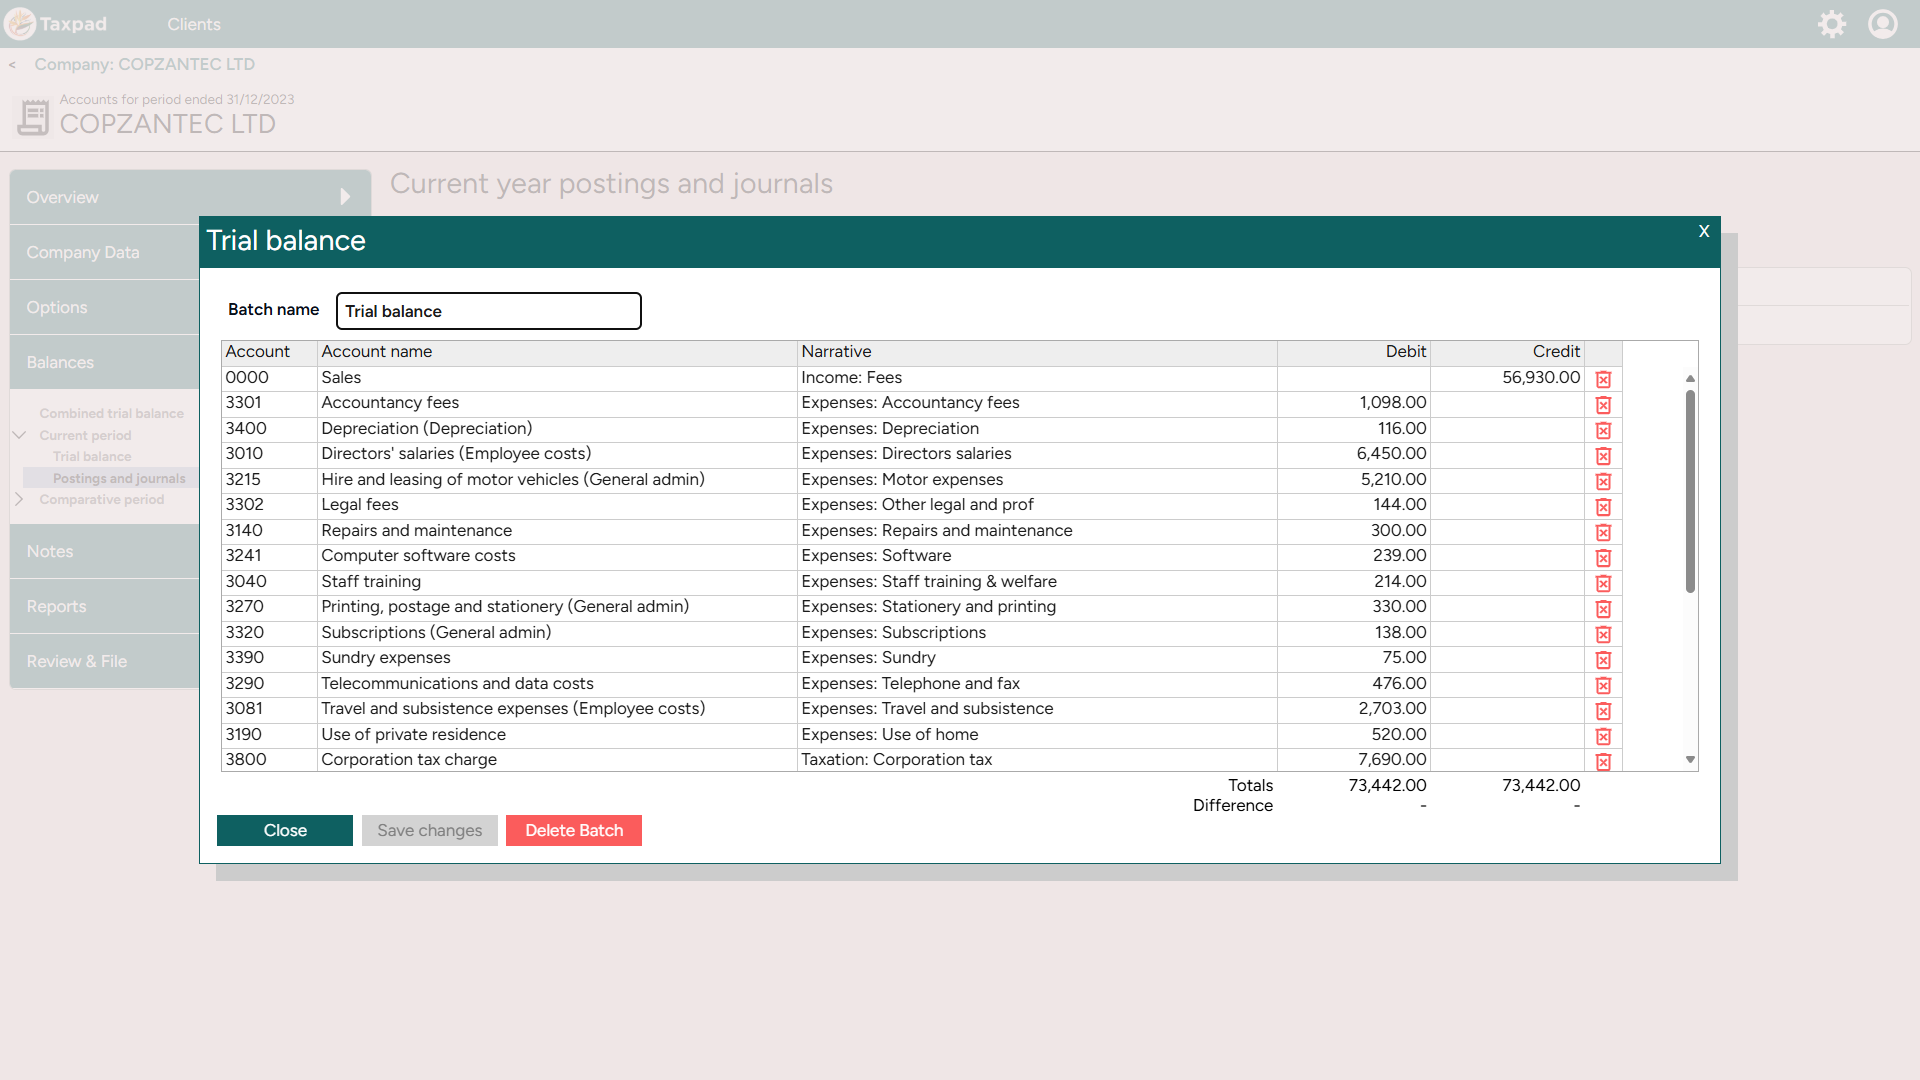Click the accounts period document icon

[33, 117]
